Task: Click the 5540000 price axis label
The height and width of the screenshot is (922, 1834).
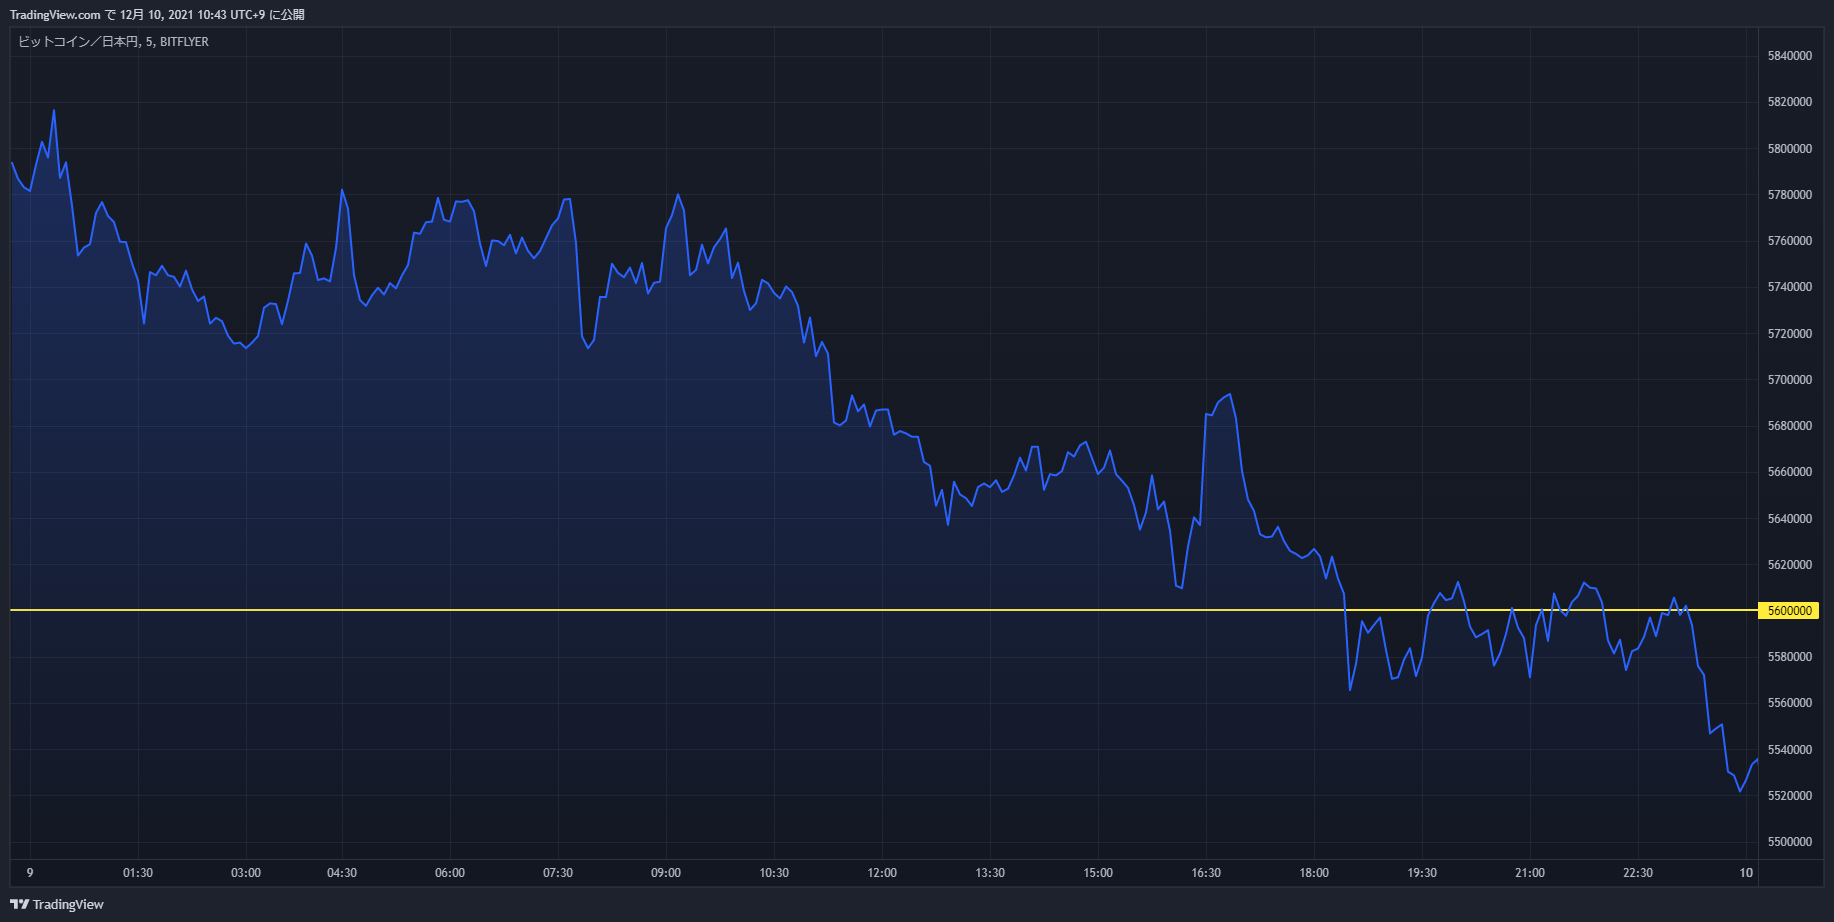Action: pyautogui.click(x=1790, y=750)
